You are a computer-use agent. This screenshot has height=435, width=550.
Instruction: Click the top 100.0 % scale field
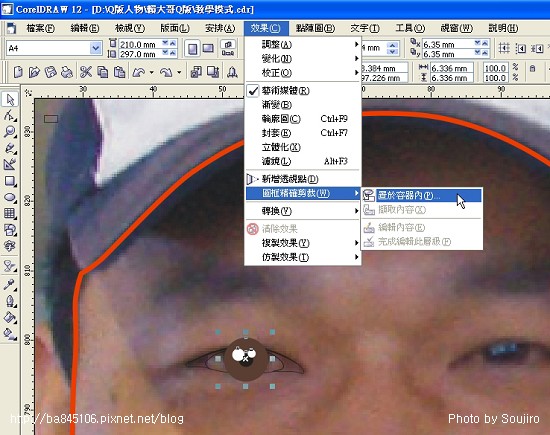[x=495, y=68]
